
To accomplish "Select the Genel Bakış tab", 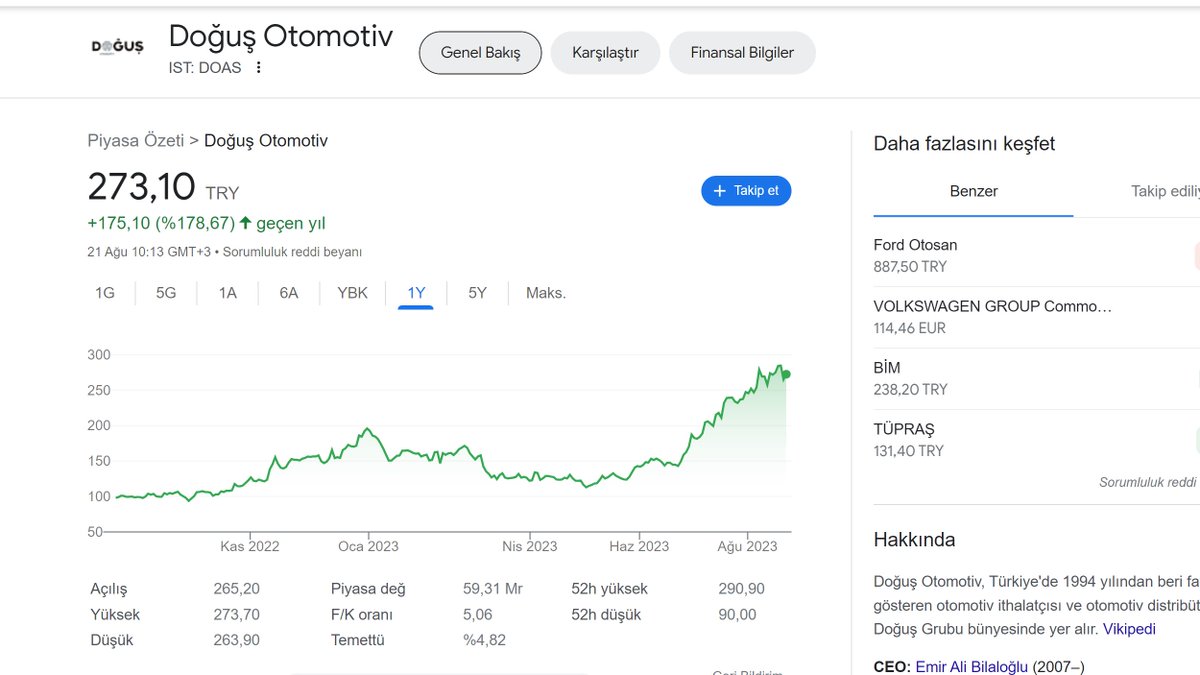I will pos(480,53).
